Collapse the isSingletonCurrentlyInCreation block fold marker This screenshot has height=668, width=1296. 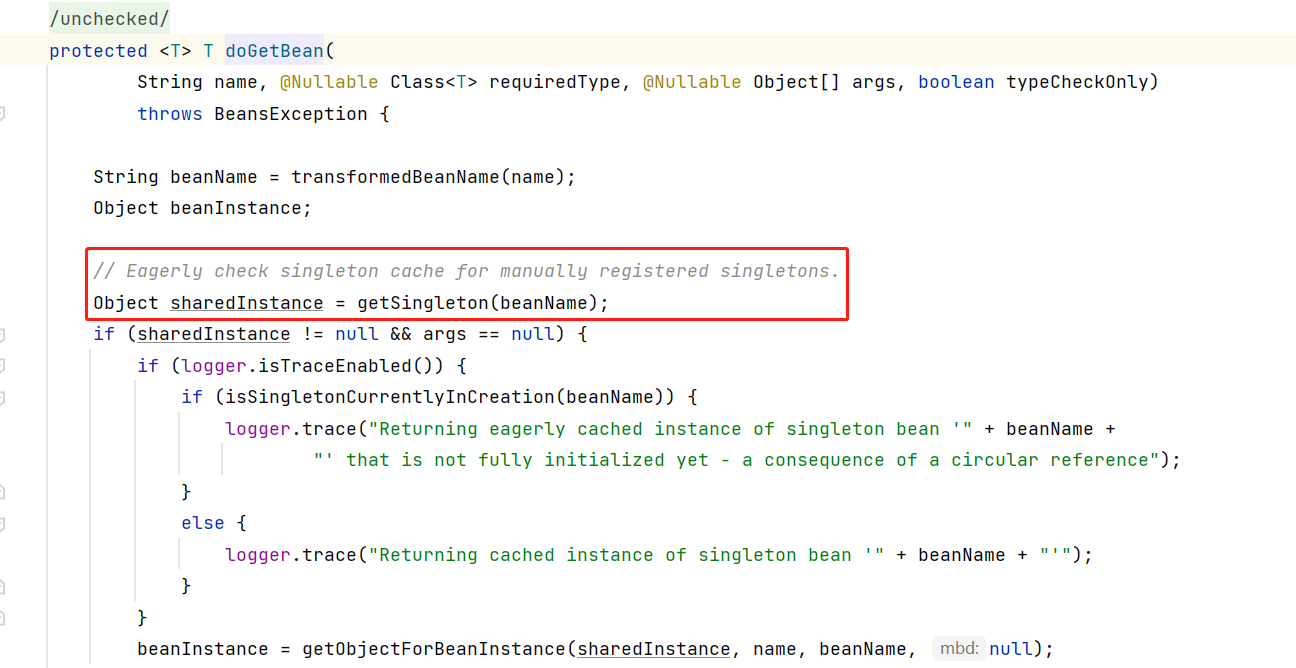pyautogui.click(x=2, y=397)
